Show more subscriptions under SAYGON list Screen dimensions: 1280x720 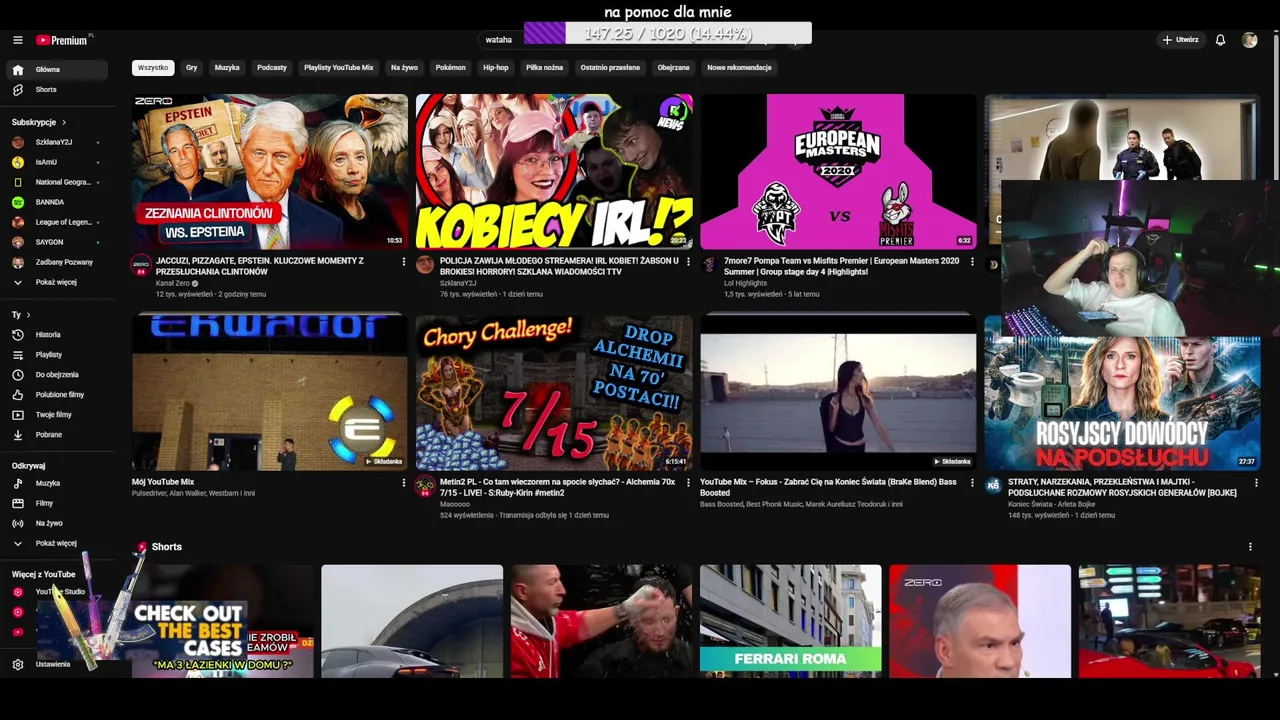pos(58,282)
